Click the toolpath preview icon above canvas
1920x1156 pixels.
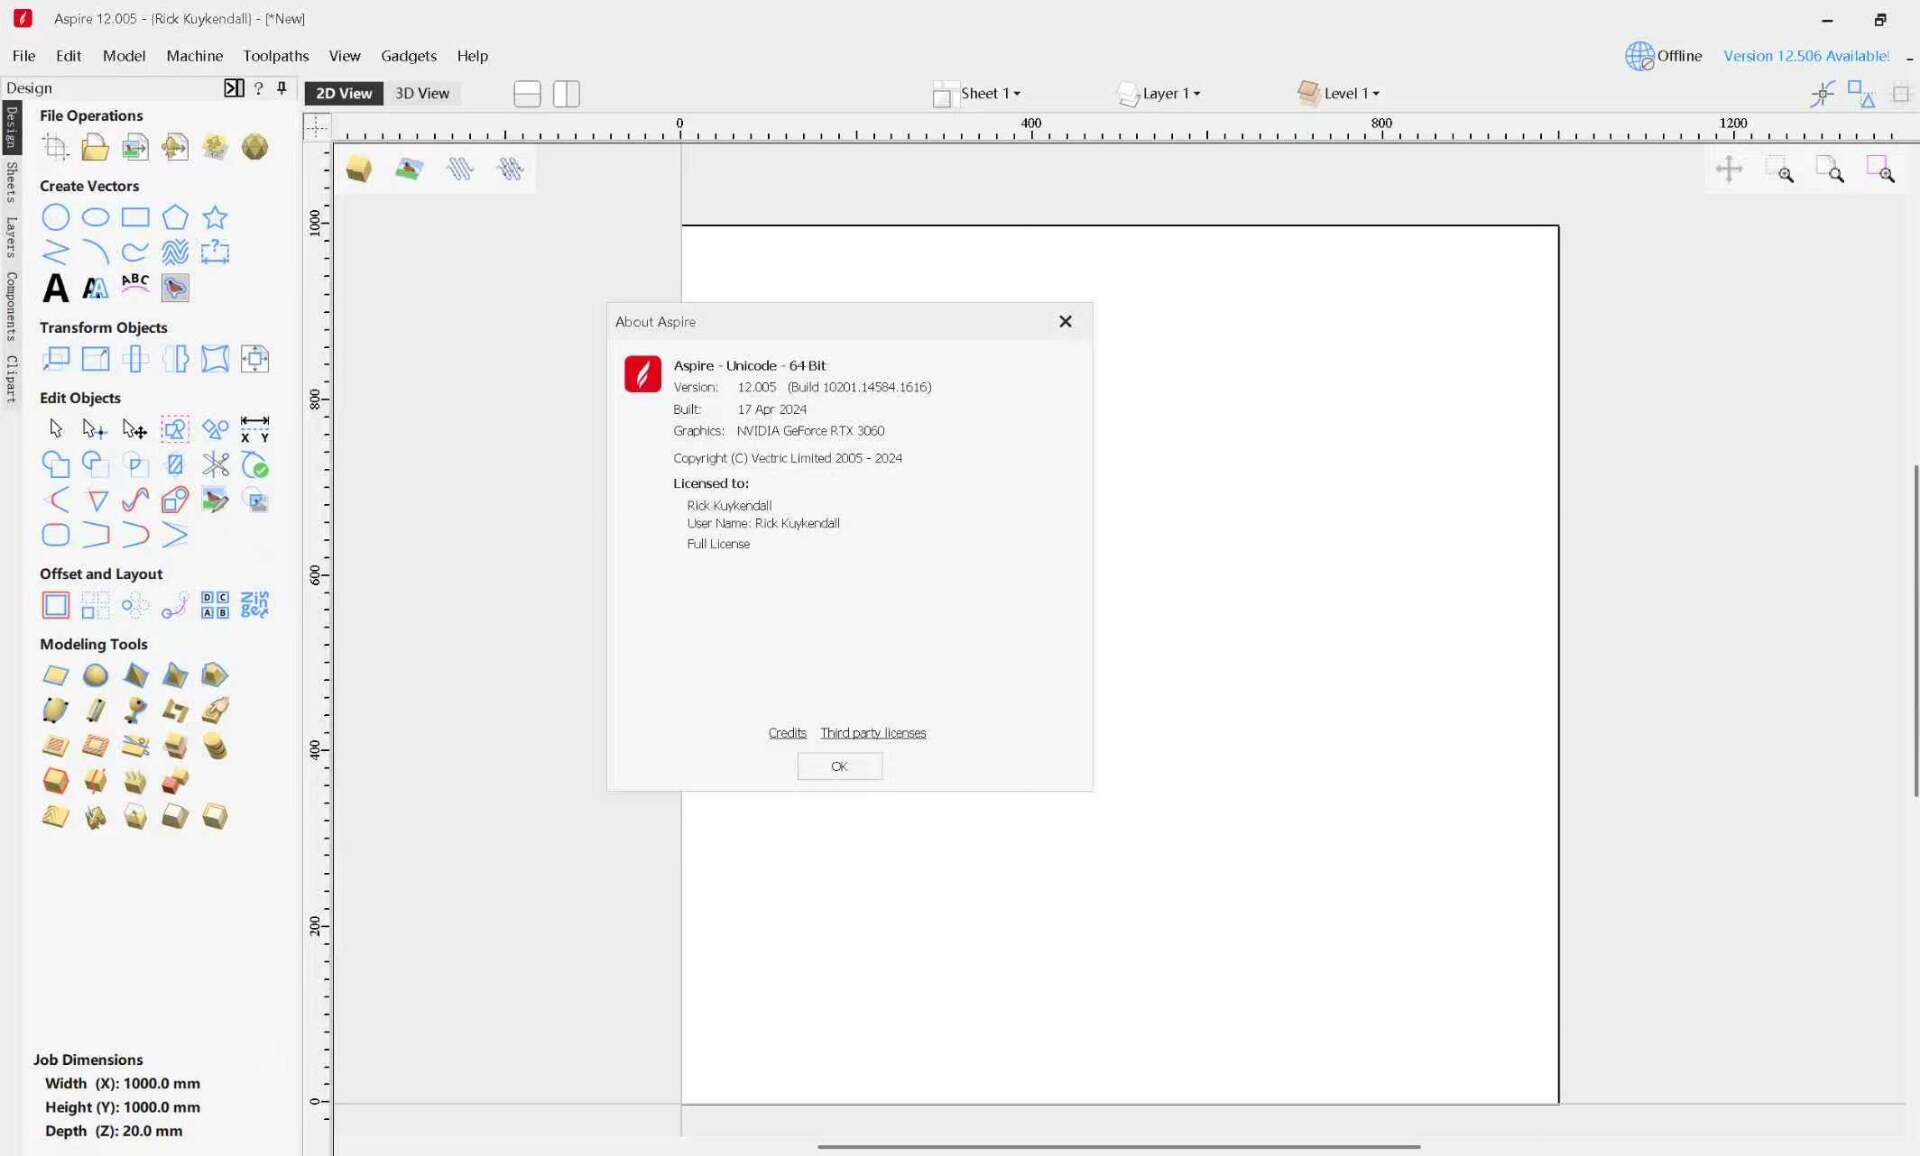(x=460, y=169)
